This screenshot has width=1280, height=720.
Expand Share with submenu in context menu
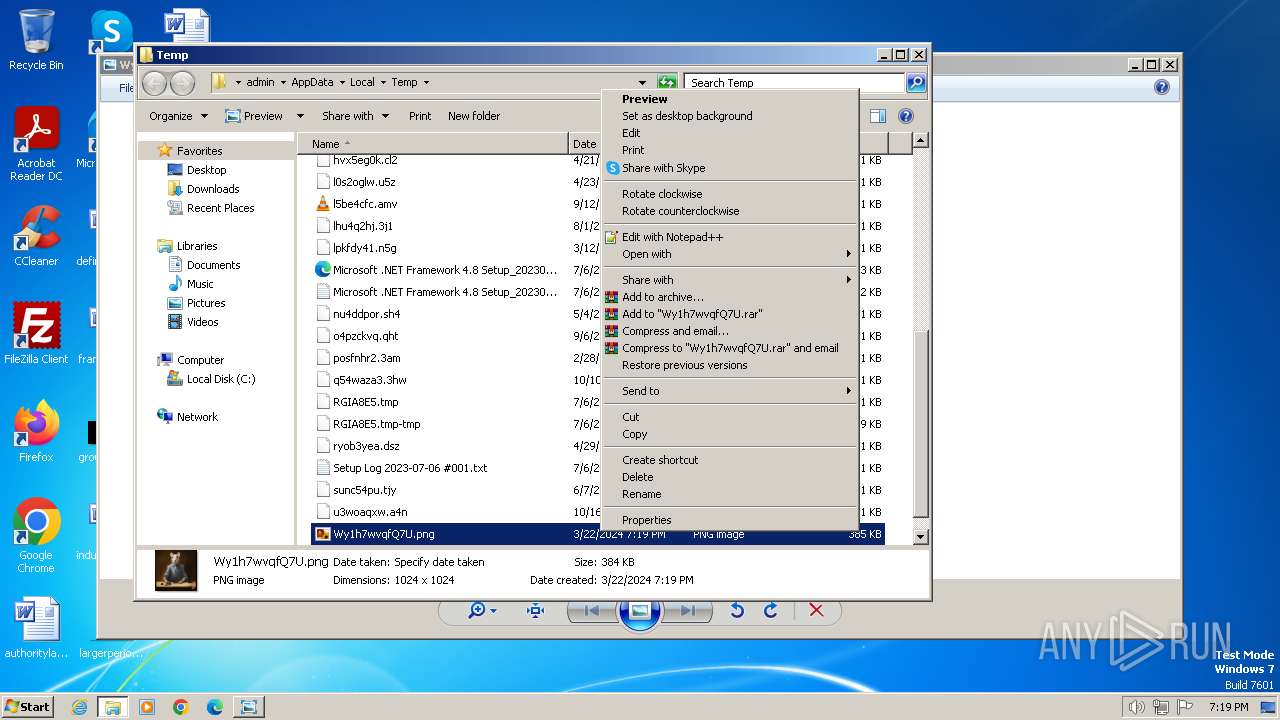tap(729, 280)
